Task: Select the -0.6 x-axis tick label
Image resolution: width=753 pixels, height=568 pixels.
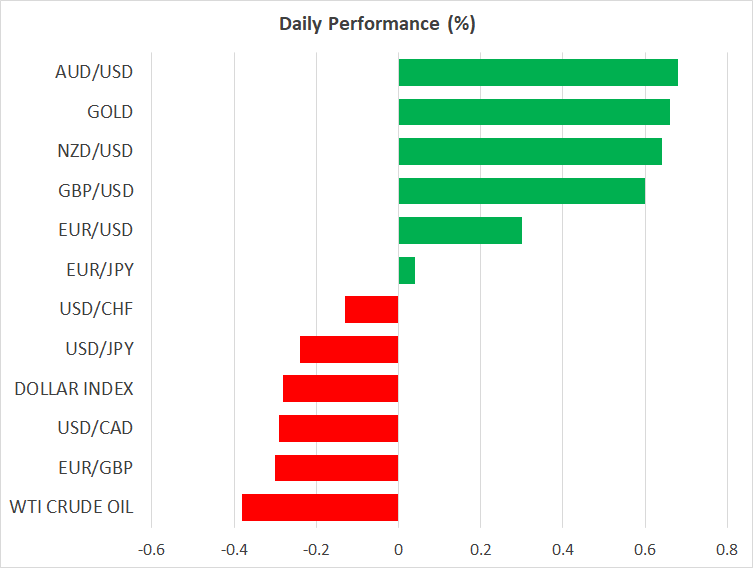Action: pyautogui.click(x=151, y=549)
